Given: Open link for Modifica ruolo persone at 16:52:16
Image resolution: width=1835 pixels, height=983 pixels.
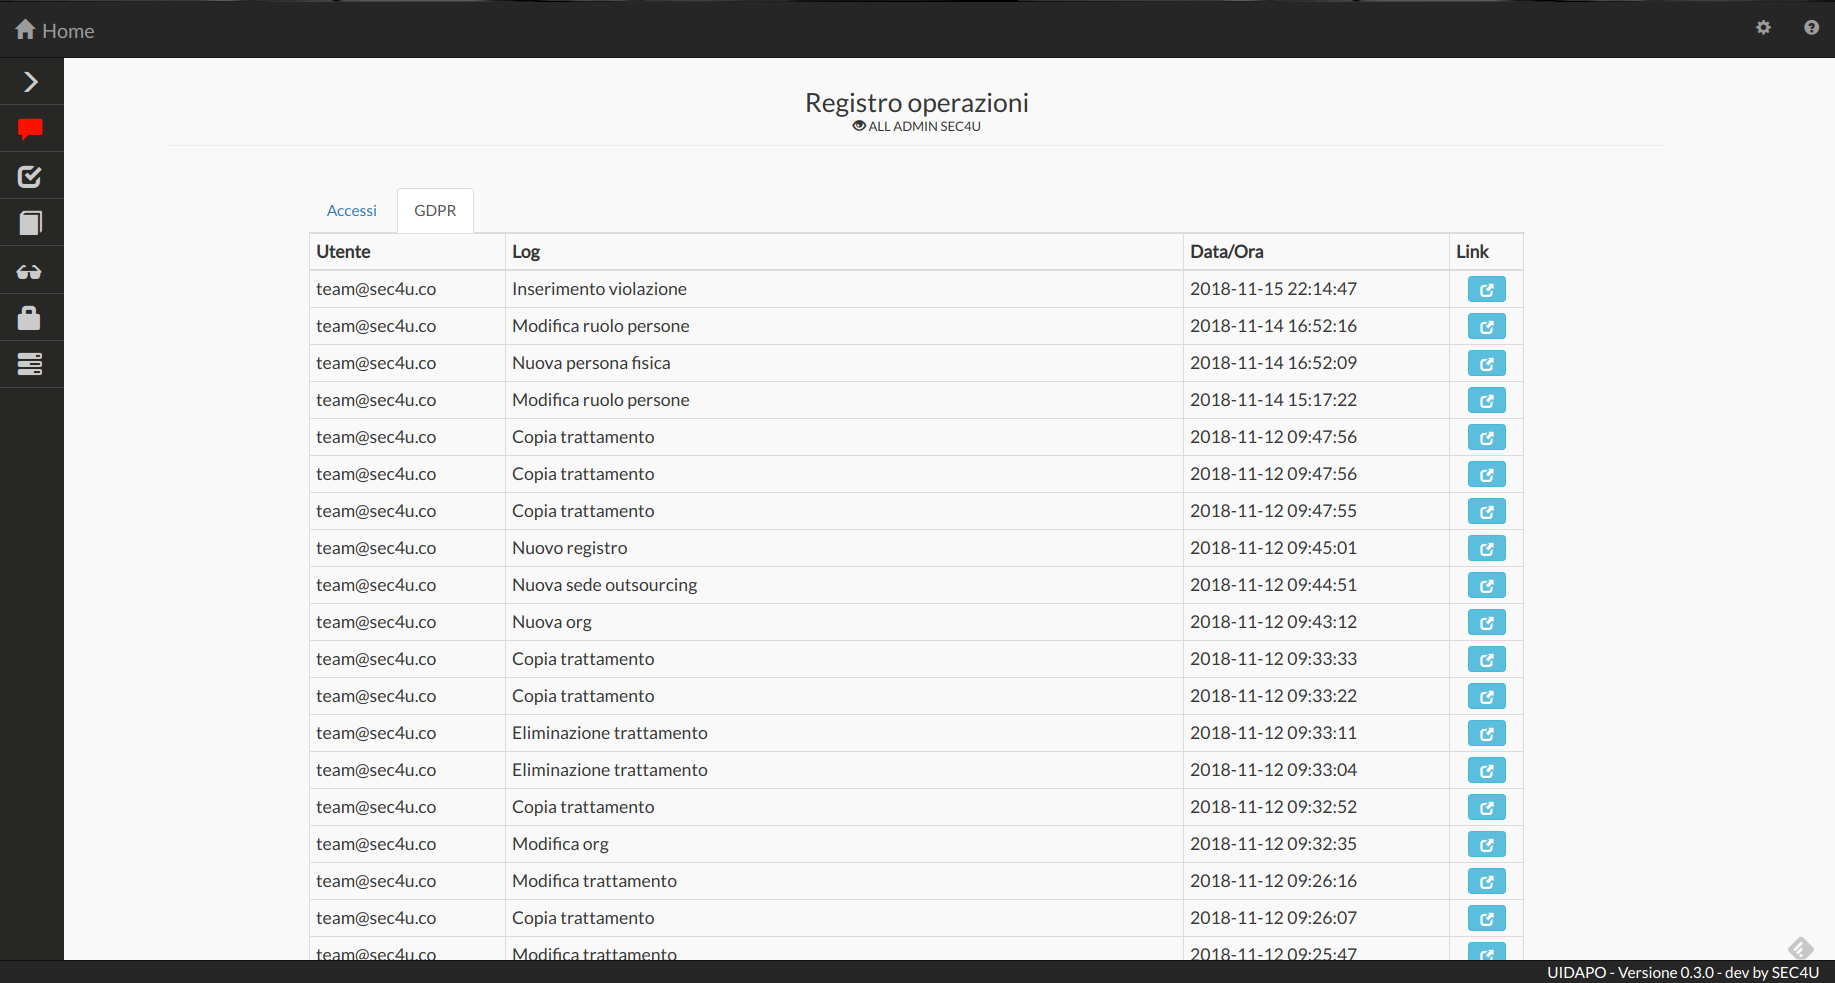Looking at the screenshot, I should (x=1487, y=327).
